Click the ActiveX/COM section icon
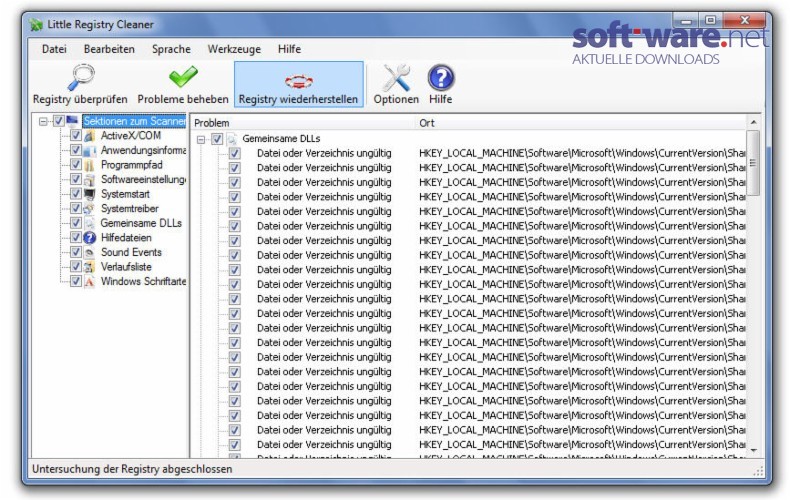The height and width of the screenshot is (500, 790). pos(90,136)
